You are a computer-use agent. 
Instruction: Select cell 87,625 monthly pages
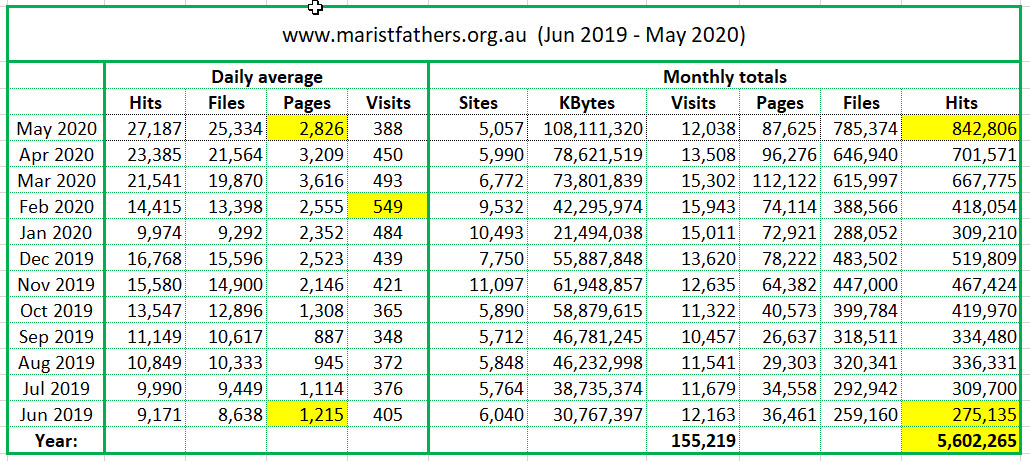779,129
